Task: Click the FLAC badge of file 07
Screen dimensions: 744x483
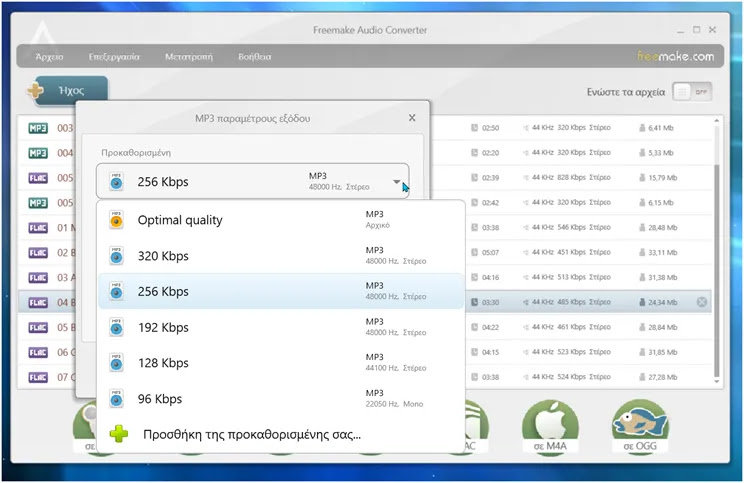Action: pos(38,378)
